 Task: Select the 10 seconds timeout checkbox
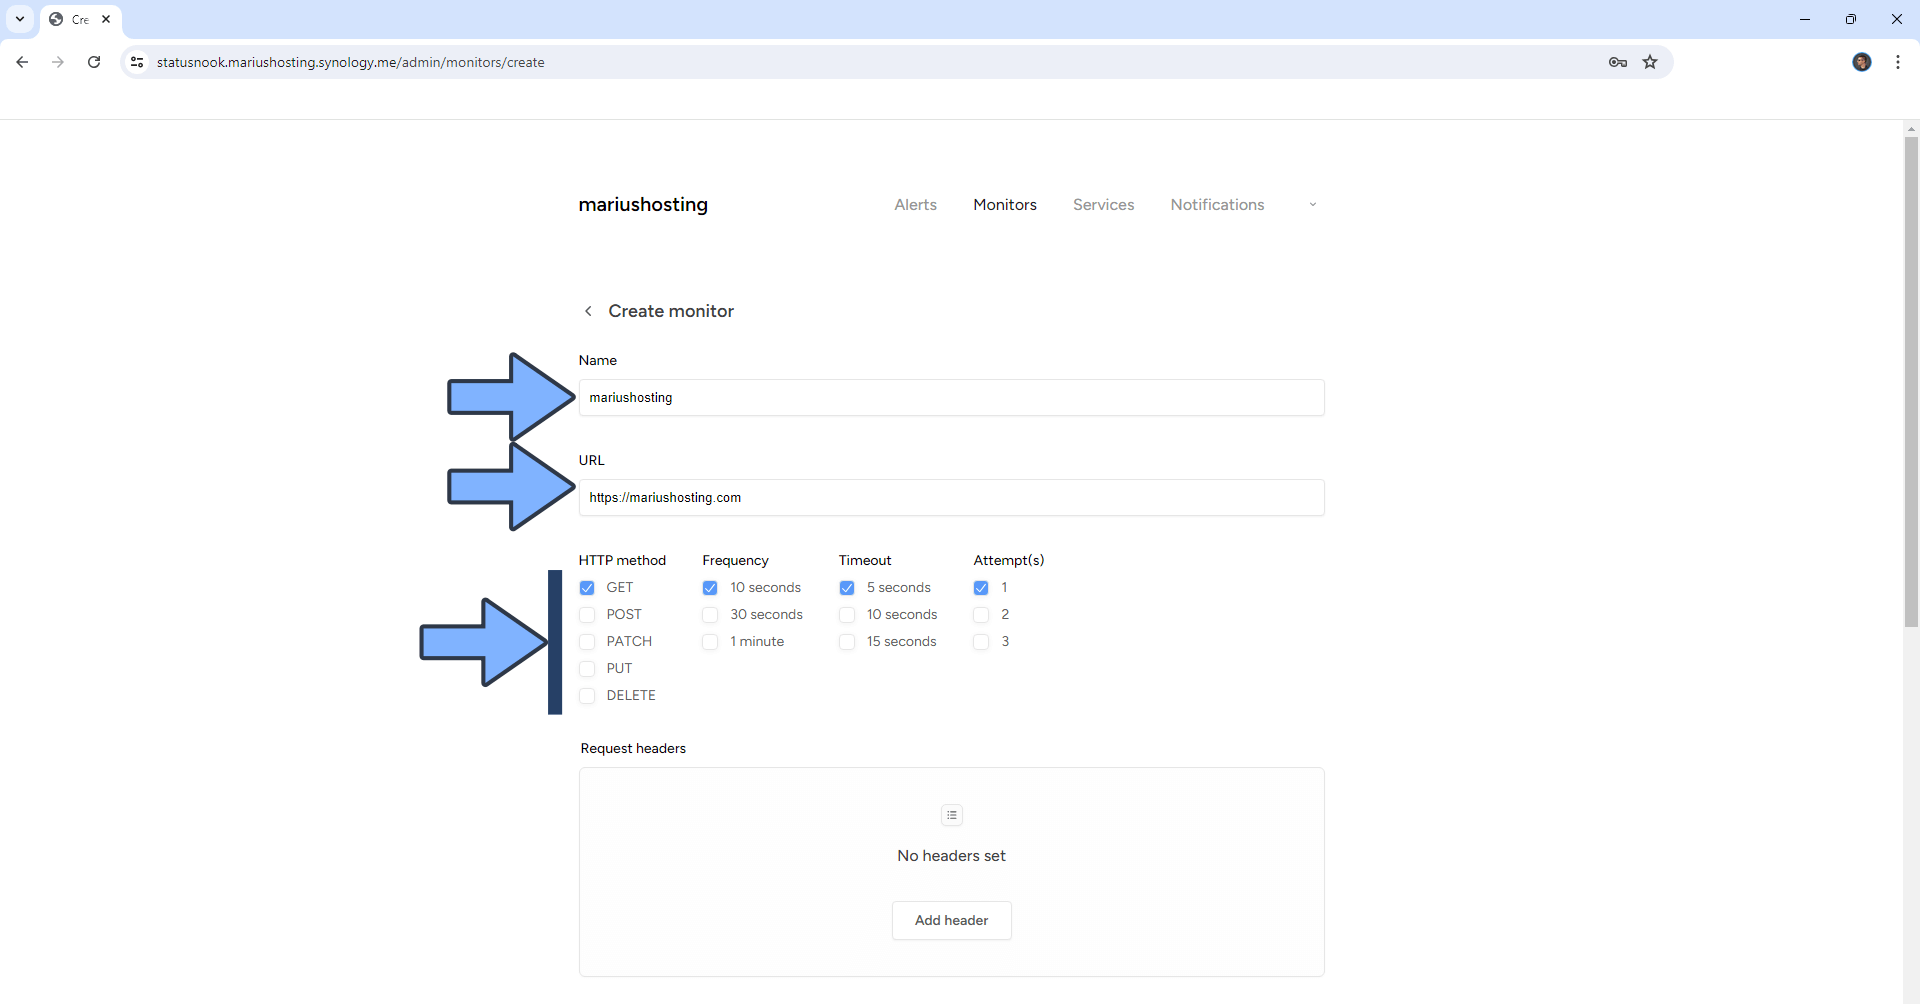point(847,615)
